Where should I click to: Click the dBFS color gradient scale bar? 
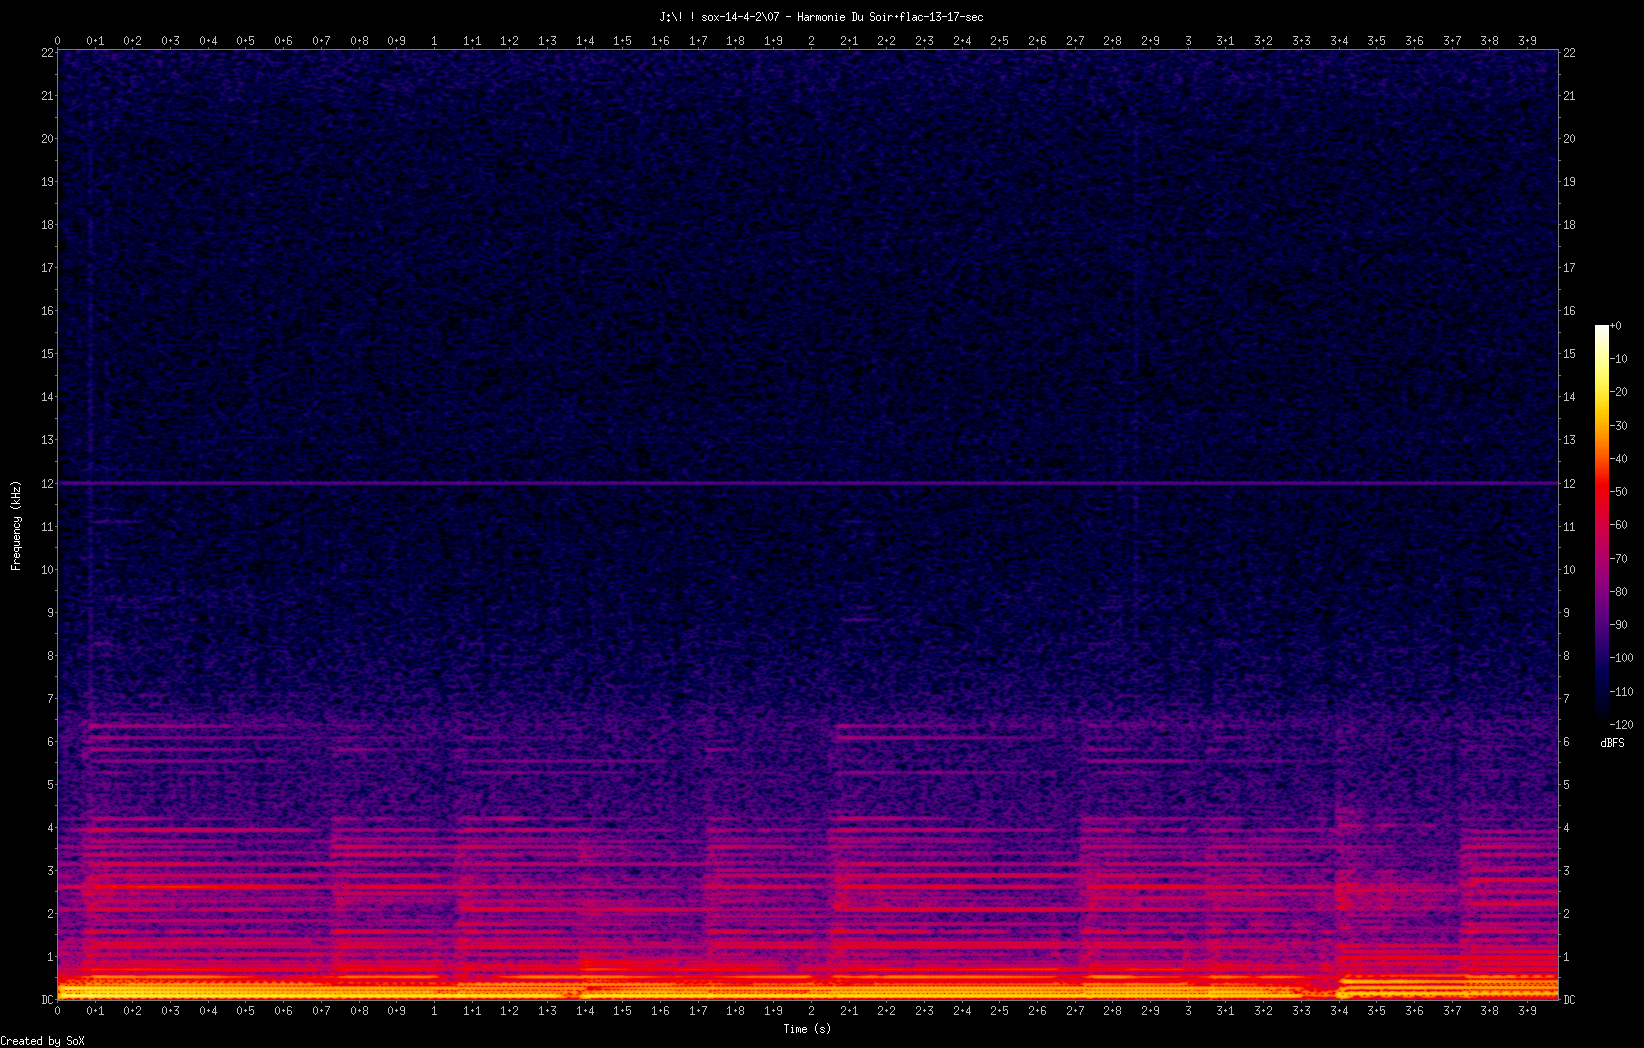pyautogui.click(x=1602, y=525)
